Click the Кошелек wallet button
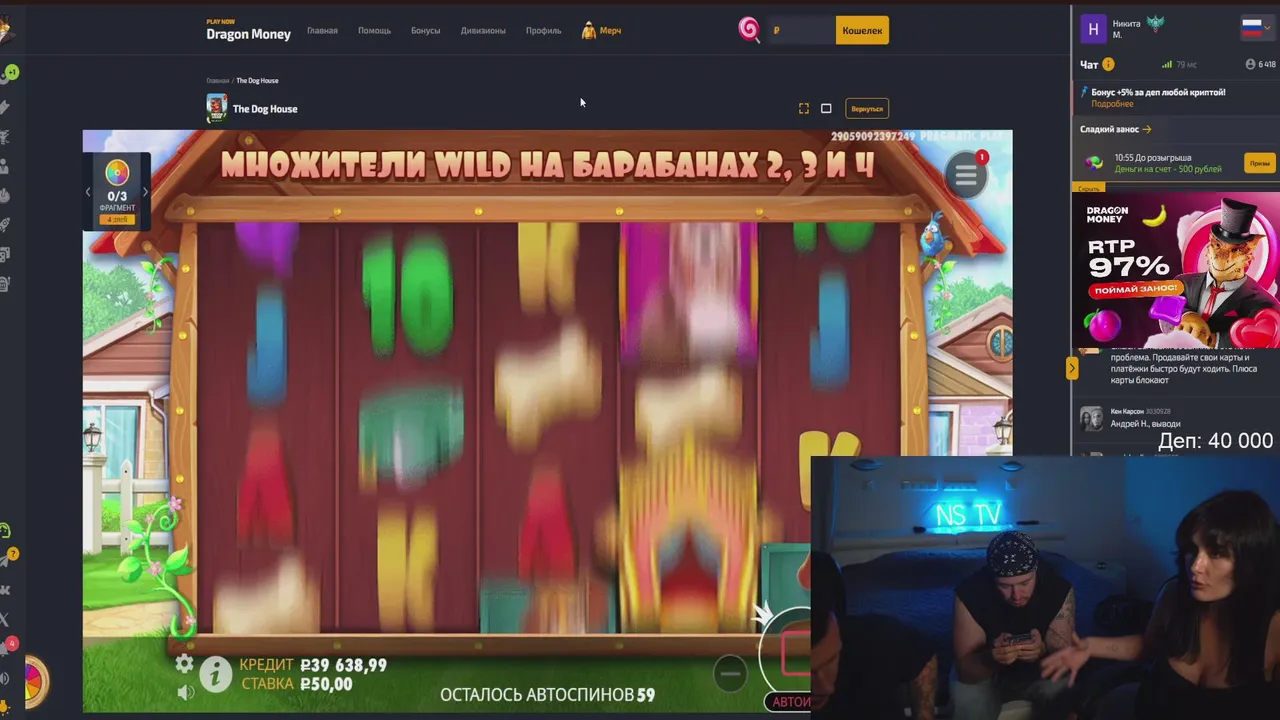 point(862,30)
